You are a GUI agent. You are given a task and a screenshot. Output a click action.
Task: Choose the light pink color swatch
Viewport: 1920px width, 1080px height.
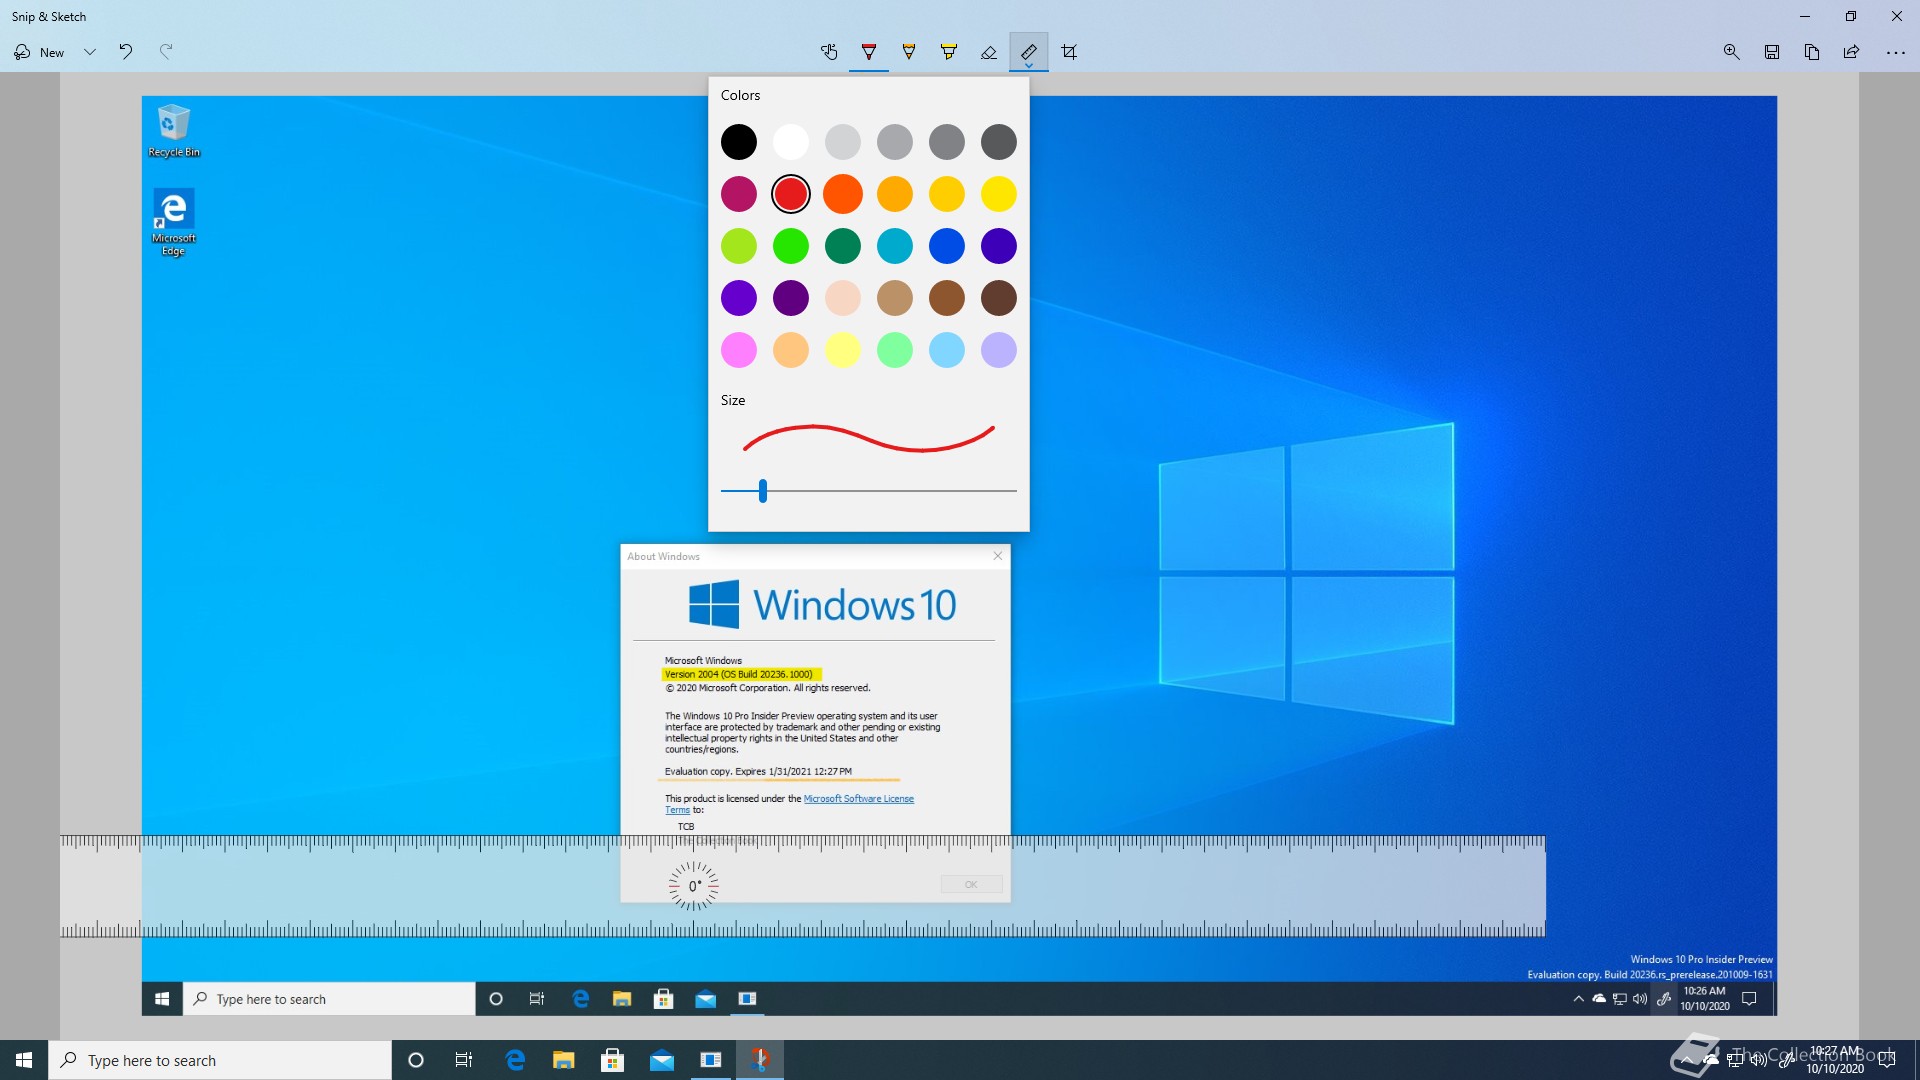click(739, 350)
